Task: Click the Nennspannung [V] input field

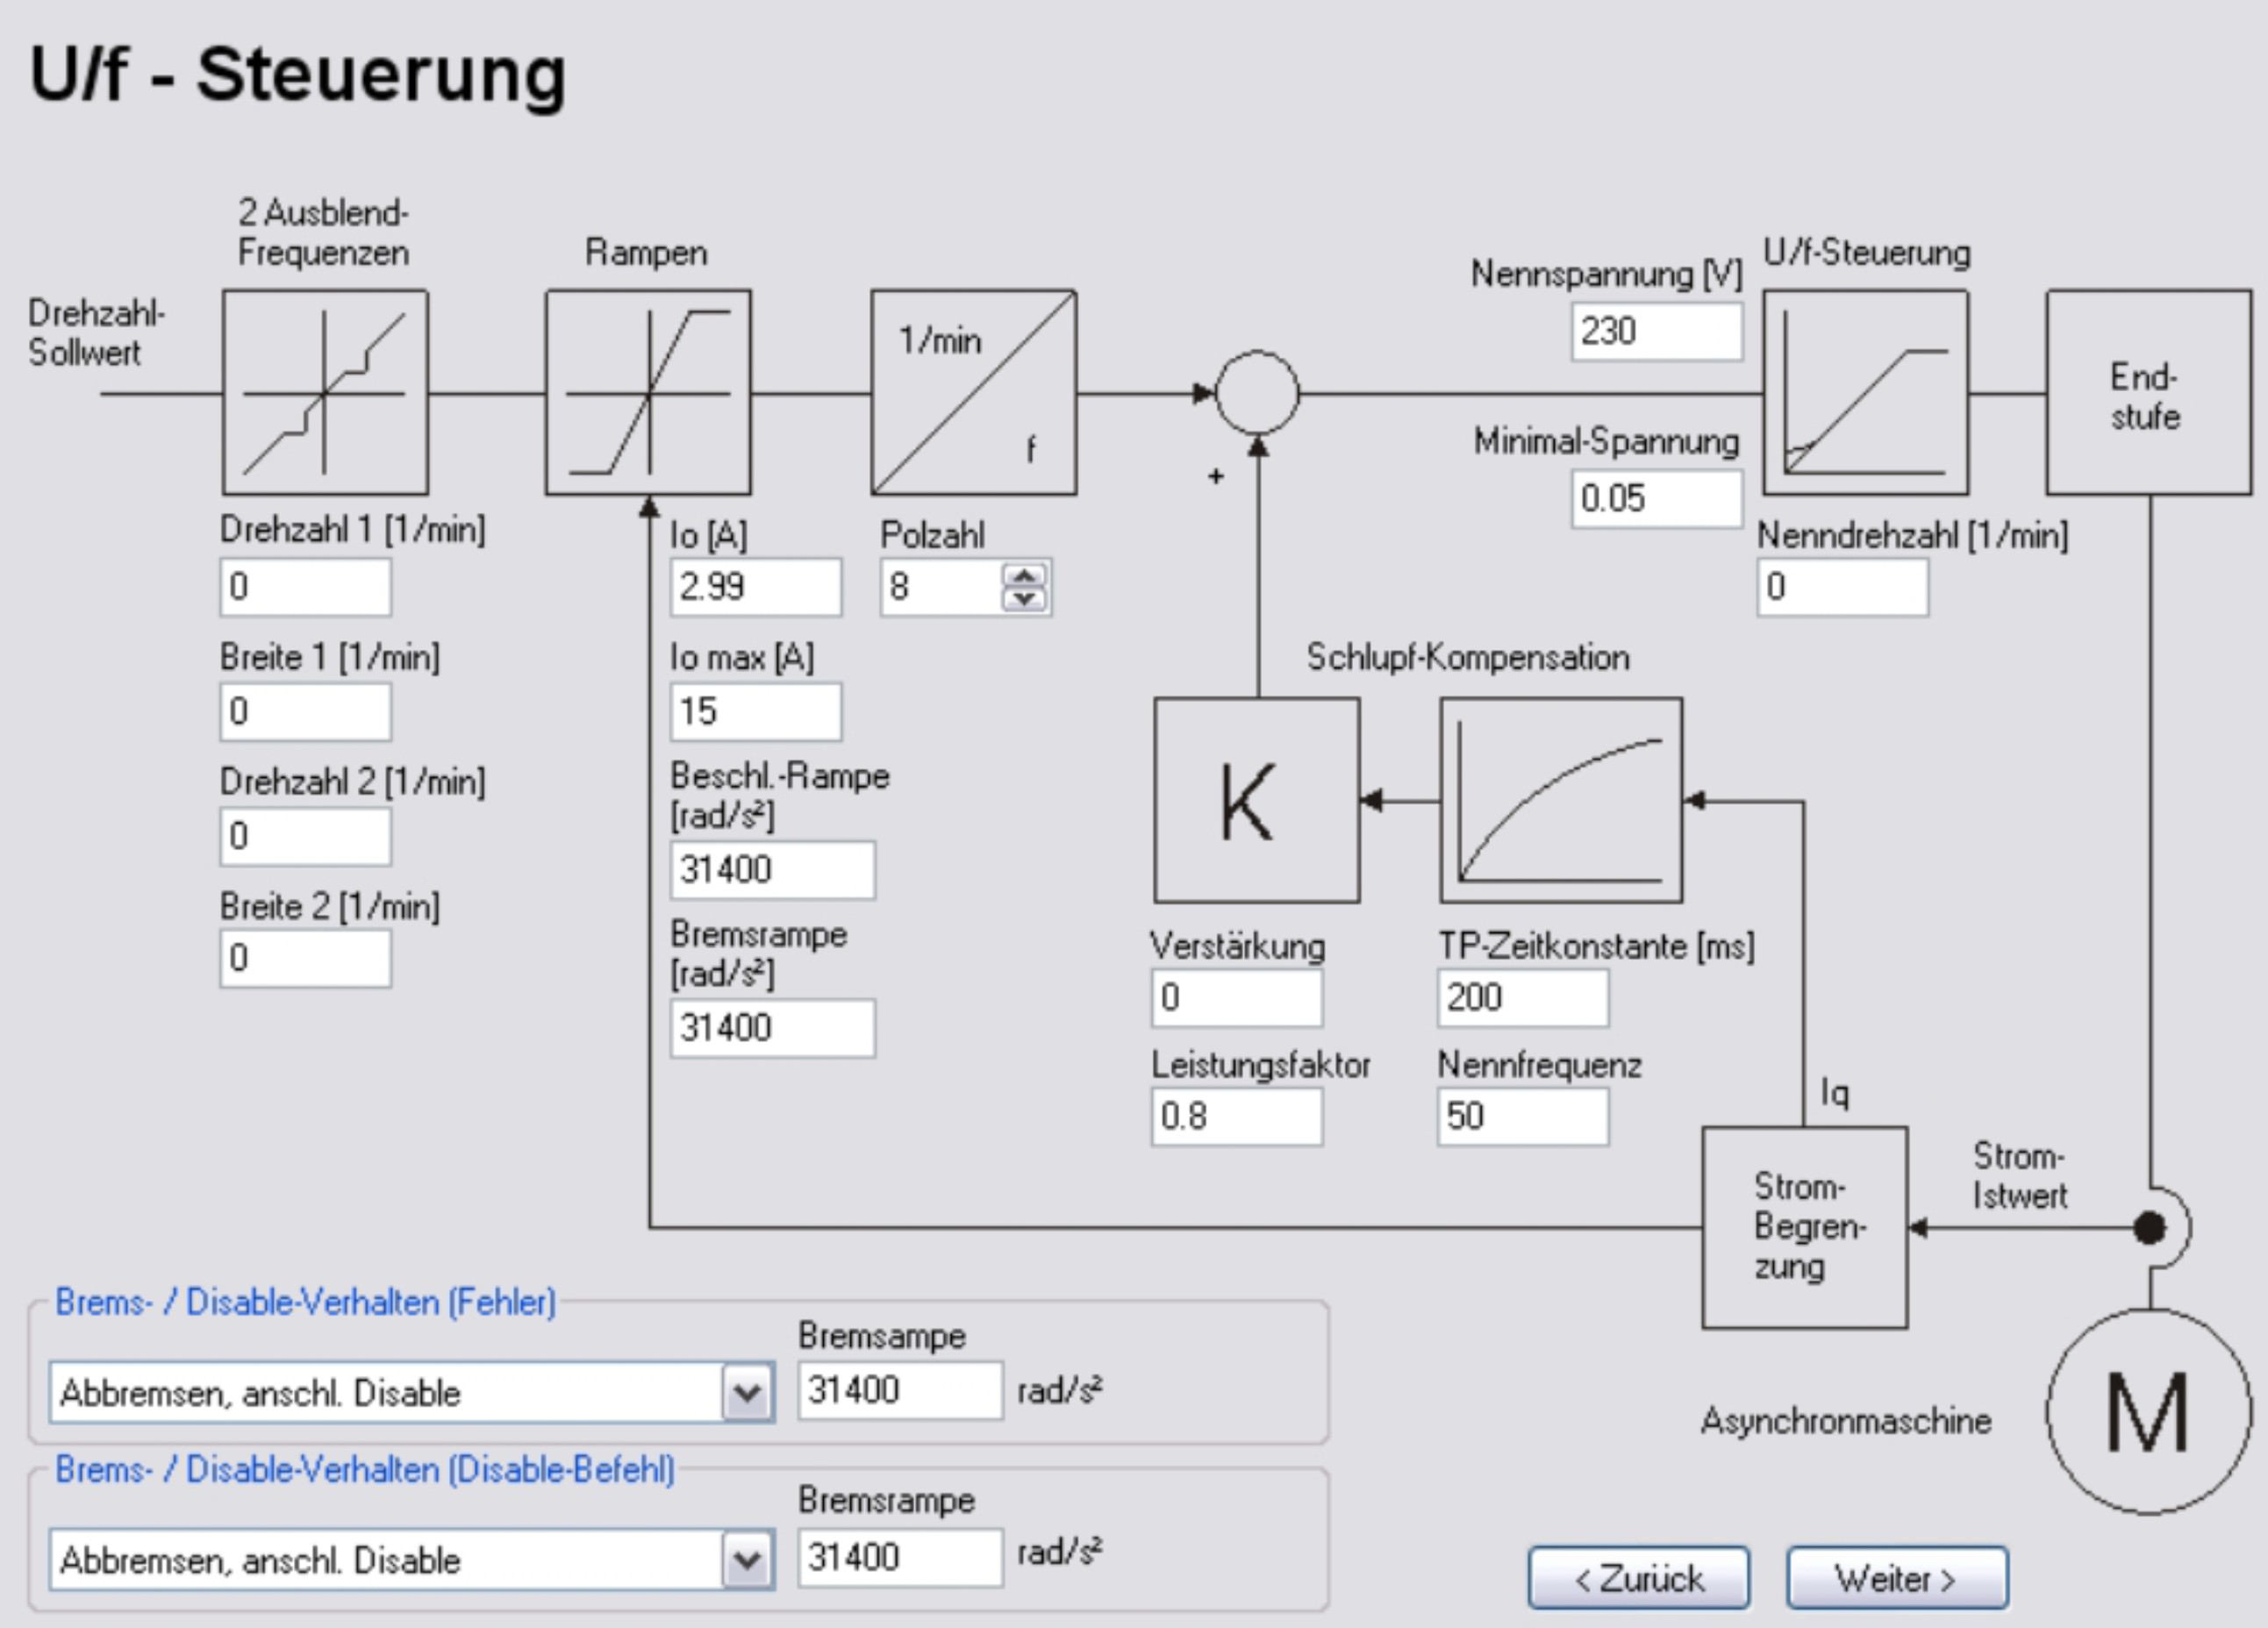Action: pyautogui.click(x=1655, y=331)
